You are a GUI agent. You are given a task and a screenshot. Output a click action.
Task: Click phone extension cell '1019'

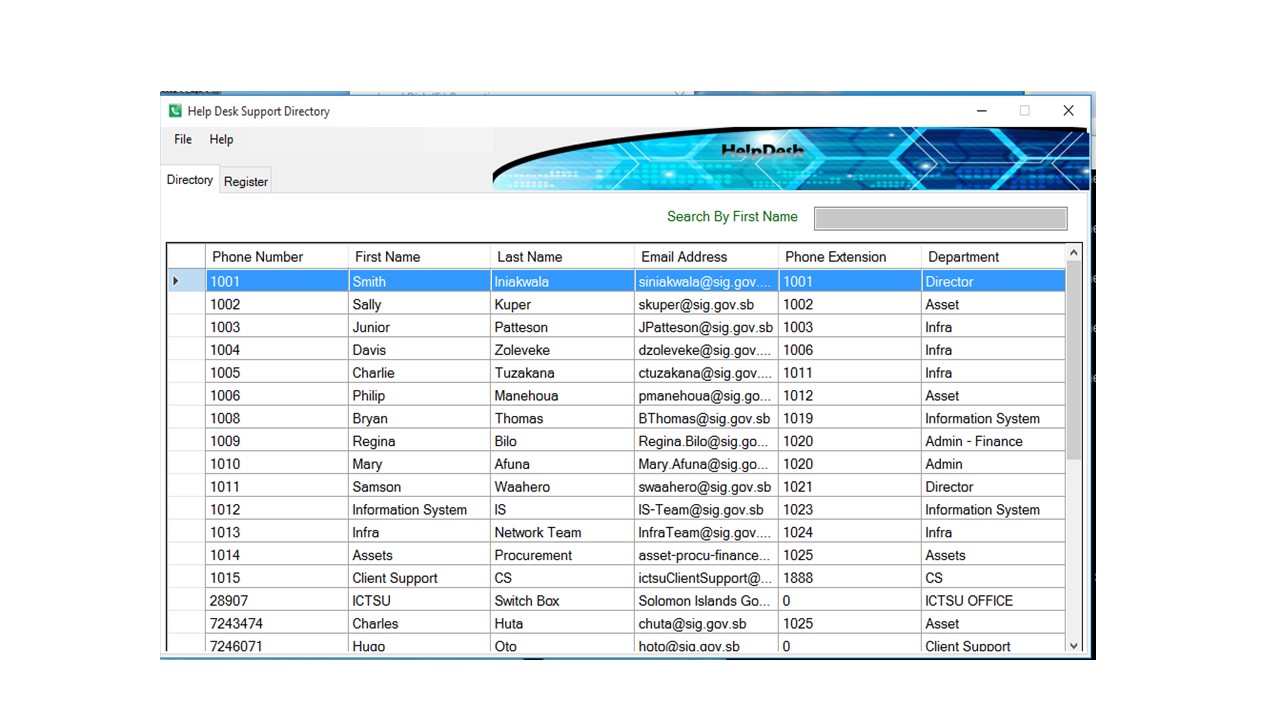click(850, 419)
